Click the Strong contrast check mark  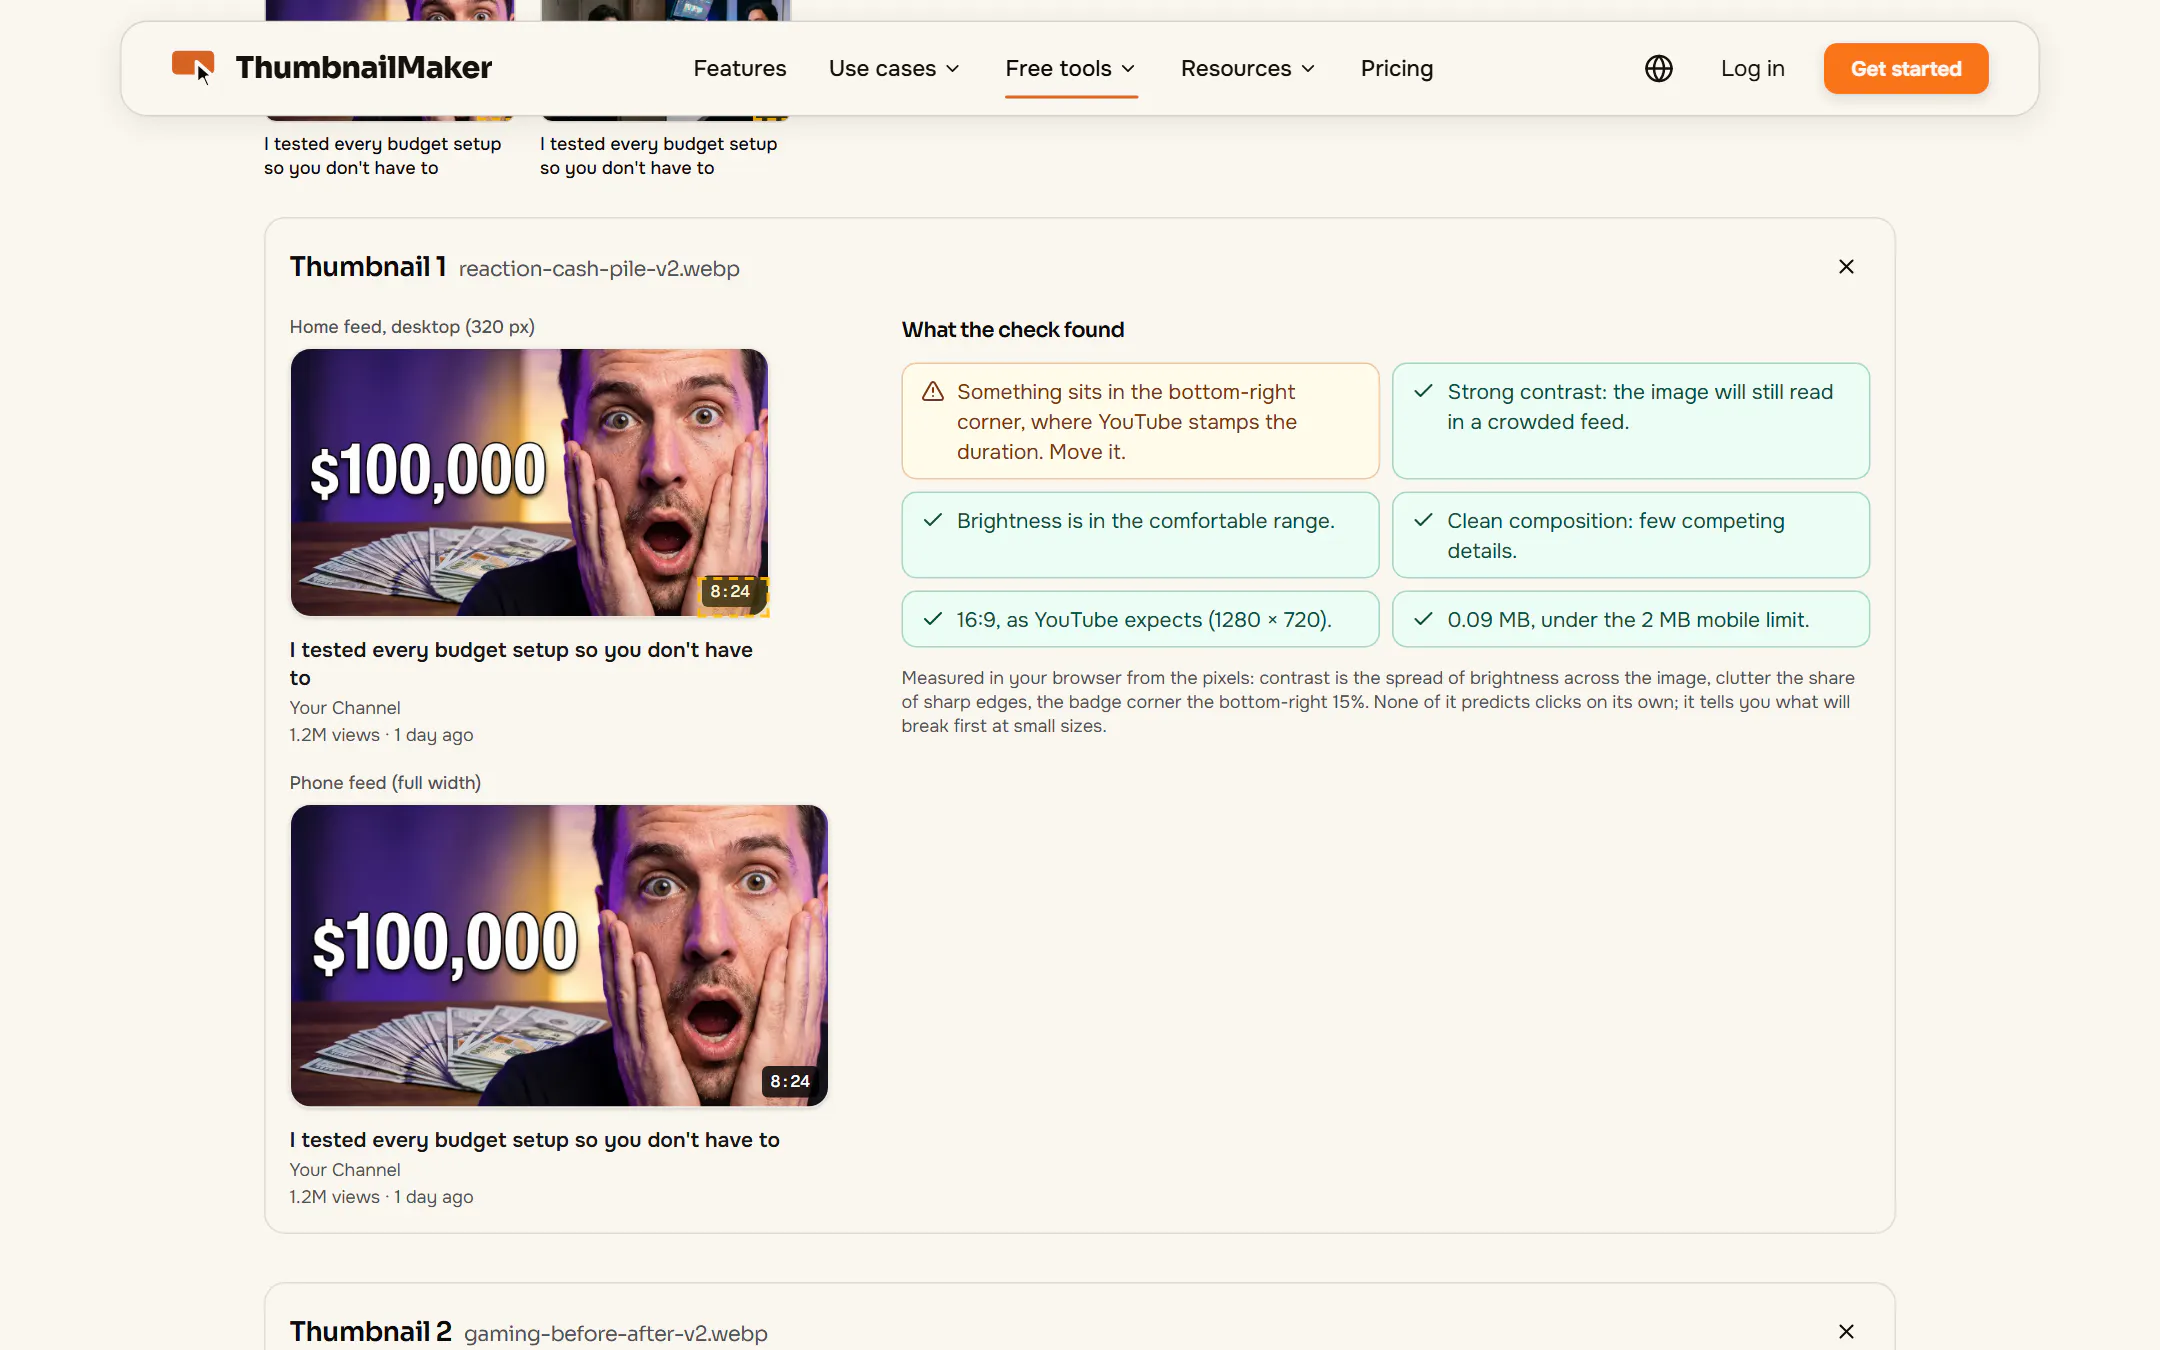coord(1423,391)
